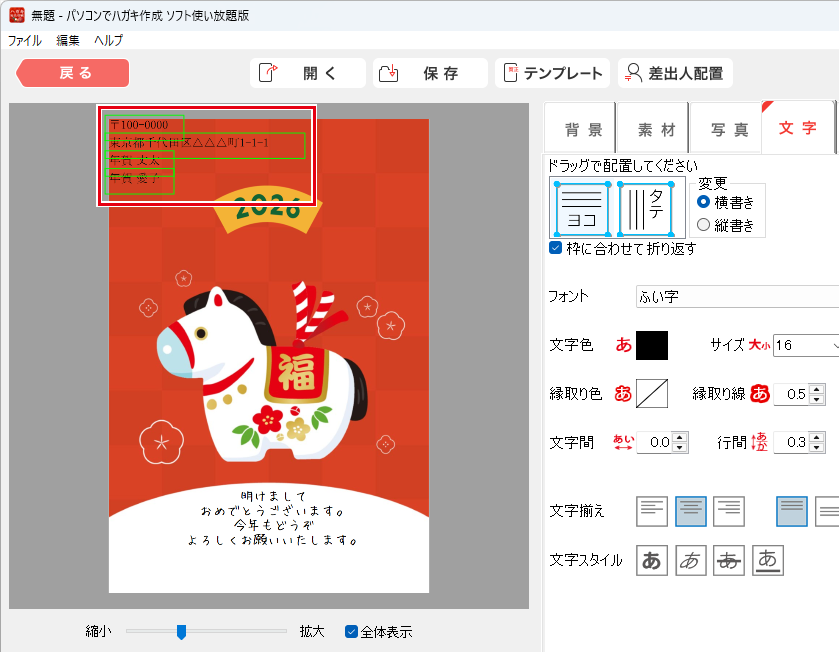Toggle the 全体表示 checkbox

(x=351, y=631)
